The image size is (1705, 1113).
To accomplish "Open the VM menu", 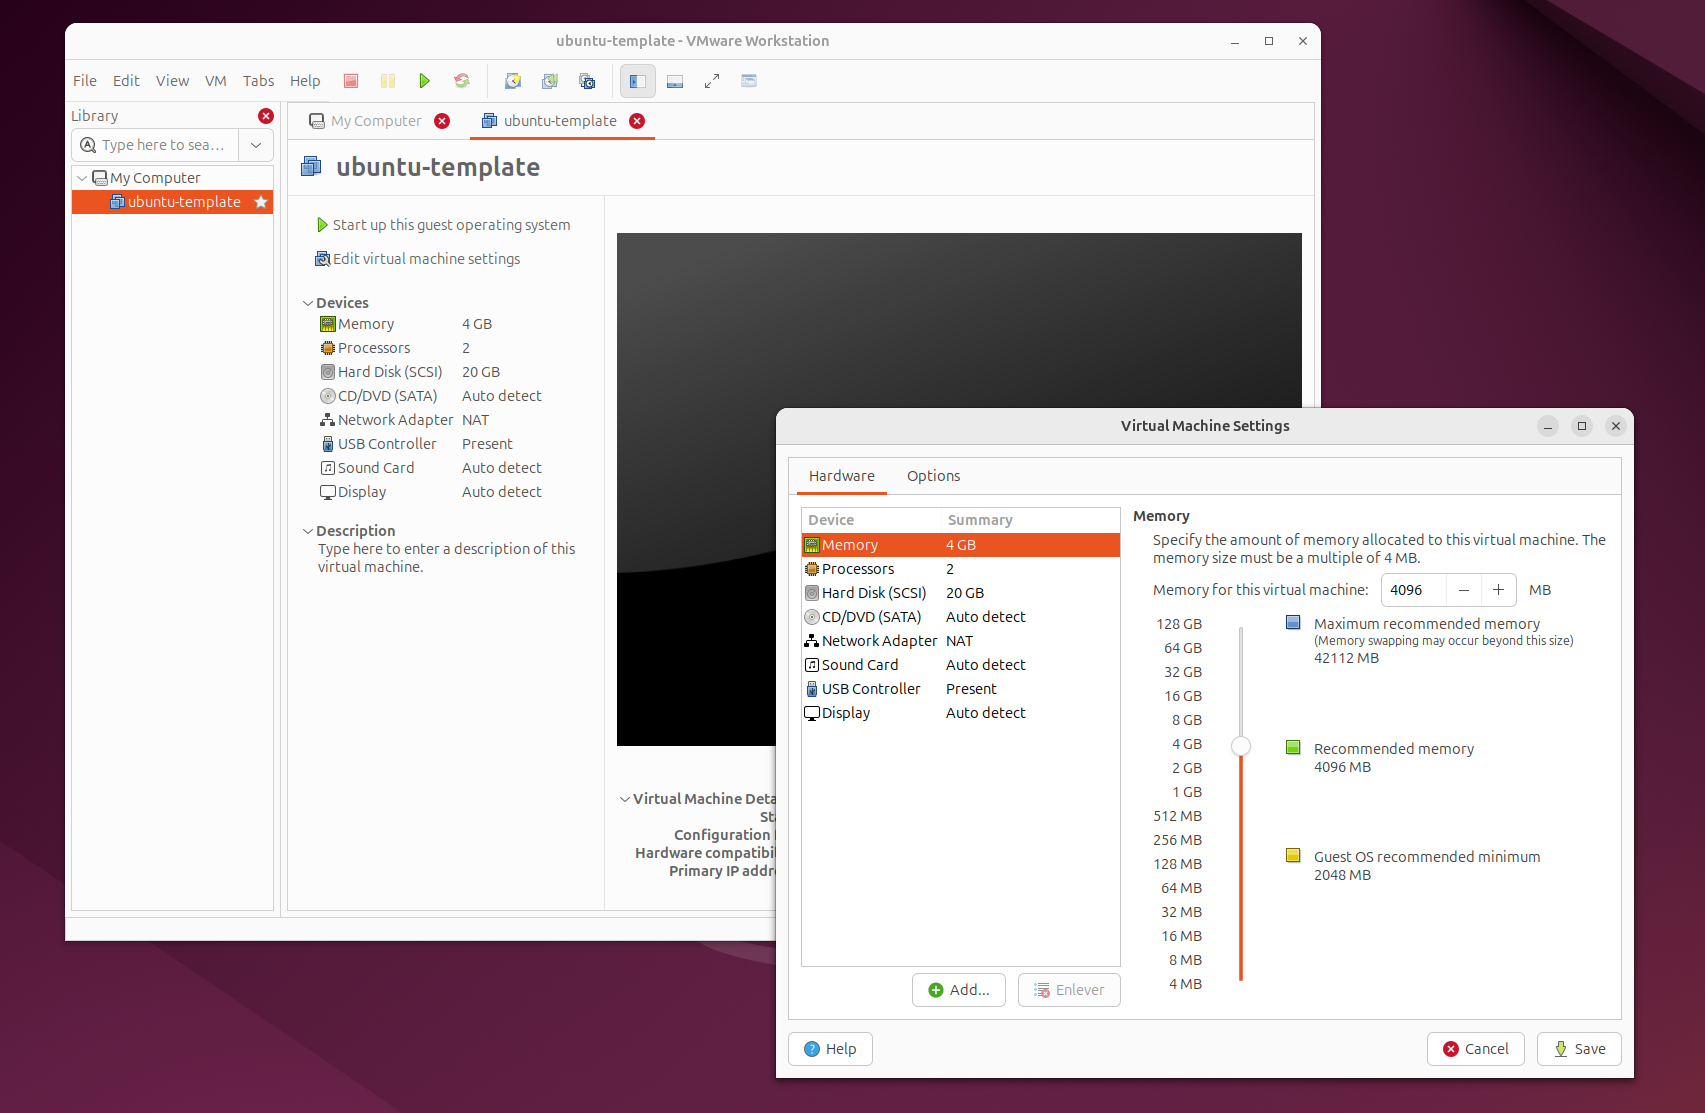I will (216, 81).
